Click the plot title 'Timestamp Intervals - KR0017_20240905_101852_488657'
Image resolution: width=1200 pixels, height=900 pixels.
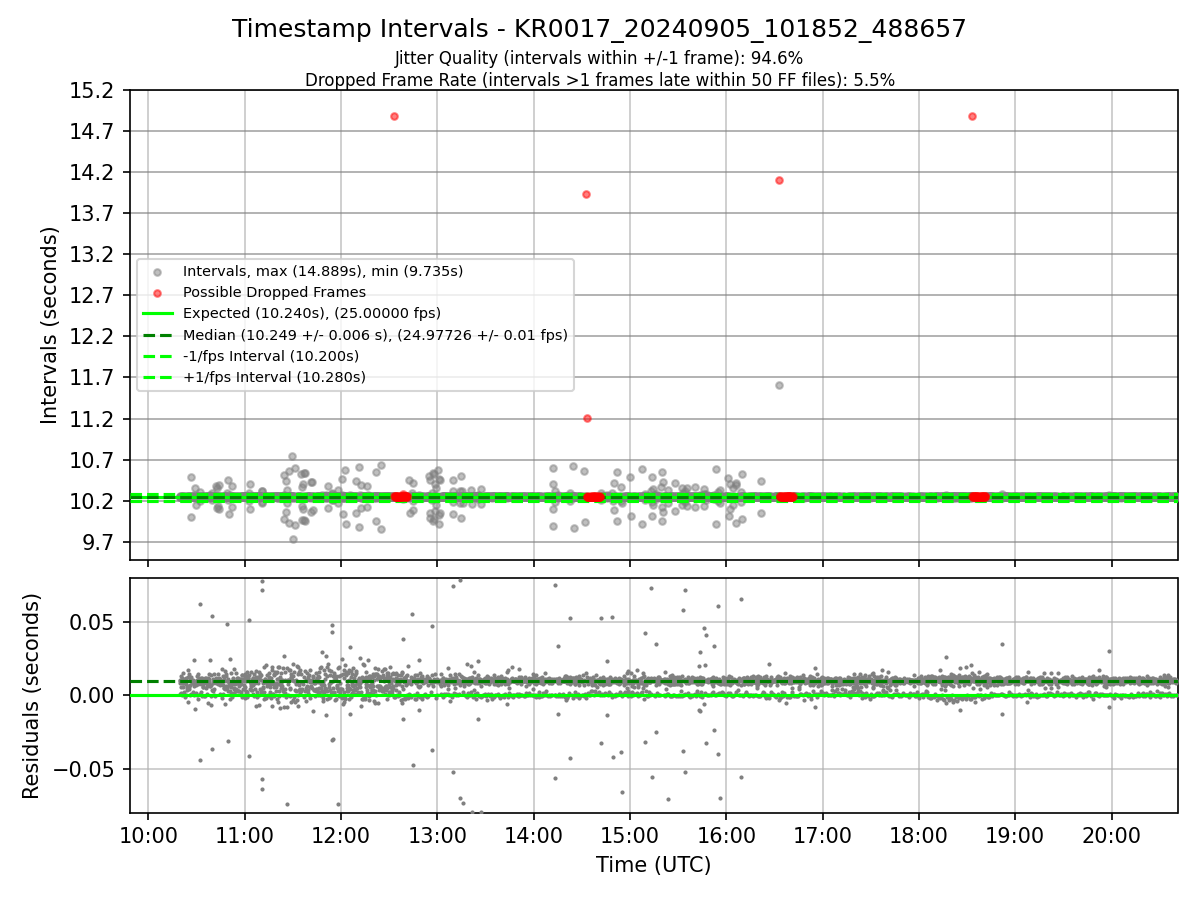pyautogui.click(x=599, y=29)
